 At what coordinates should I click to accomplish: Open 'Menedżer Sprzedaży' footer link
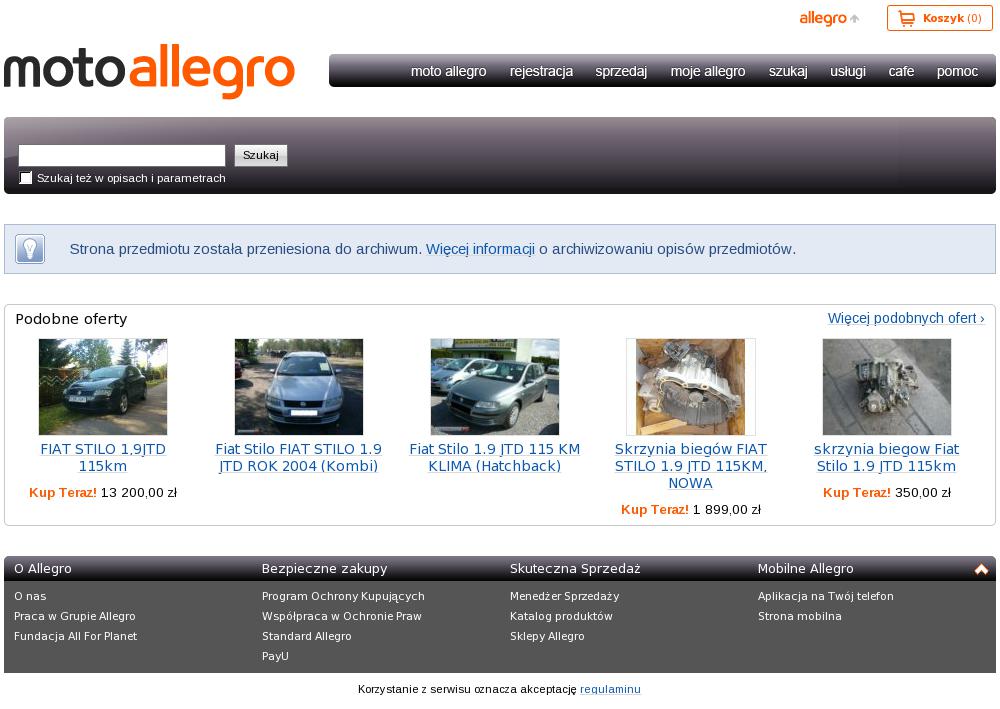click(x=564, y=596)
